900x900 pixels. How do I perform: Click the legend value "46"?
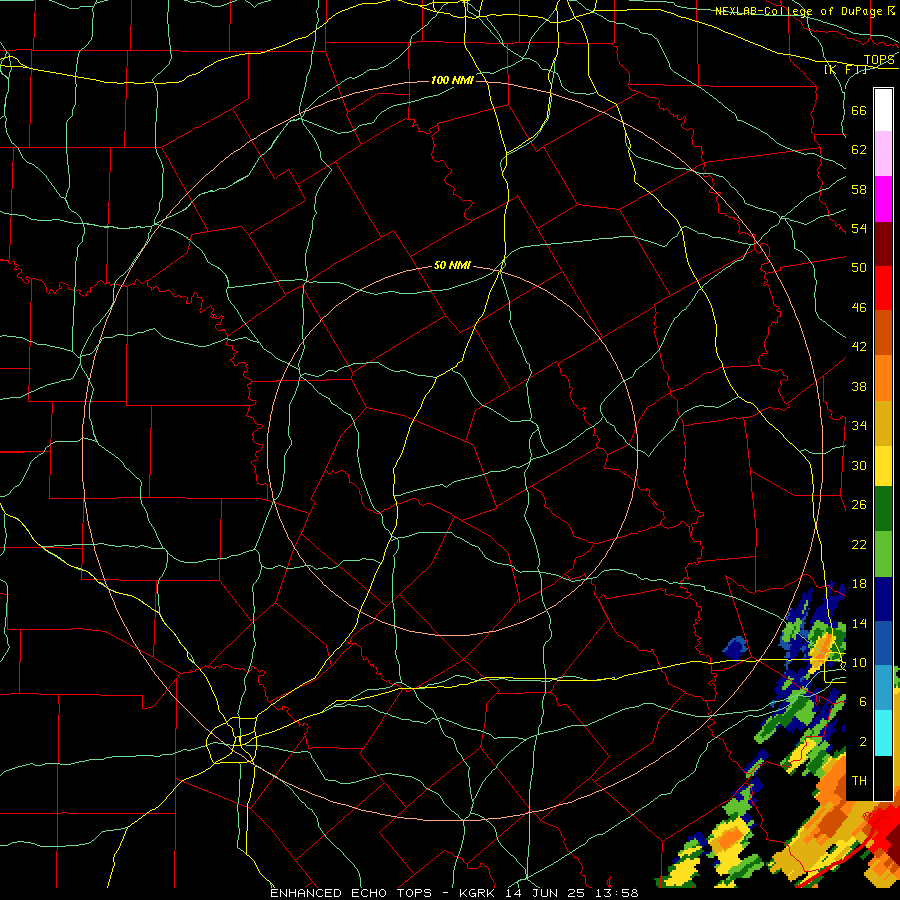[x=859, y=308]
